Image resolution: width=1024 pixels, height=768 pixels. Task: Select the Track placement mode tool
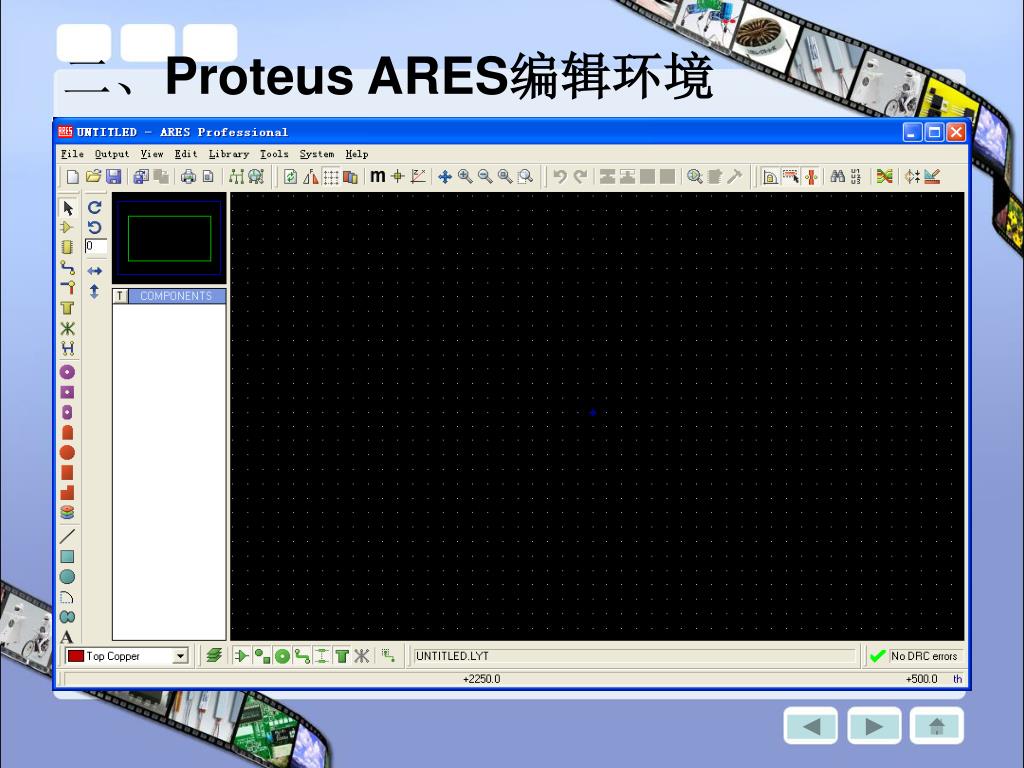pyautogui.click(x=67, y=267)
